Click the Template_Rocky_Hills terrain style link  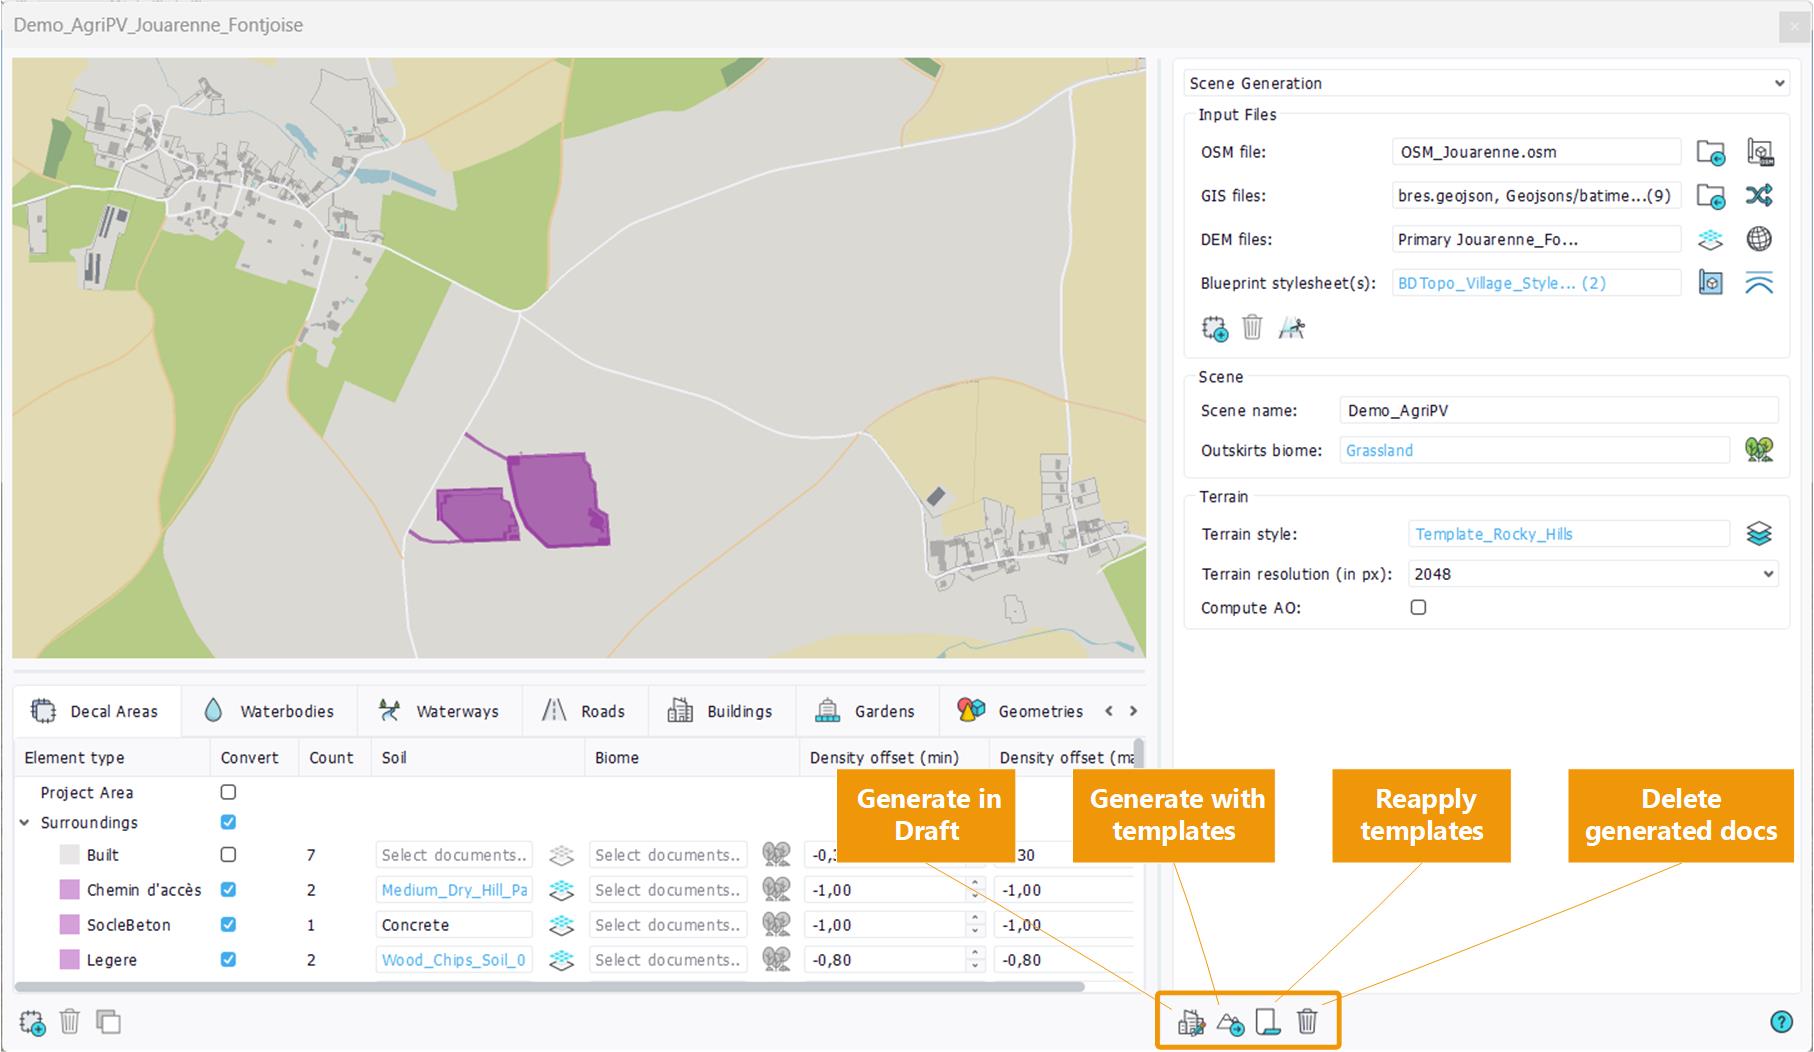[1493, 534]
